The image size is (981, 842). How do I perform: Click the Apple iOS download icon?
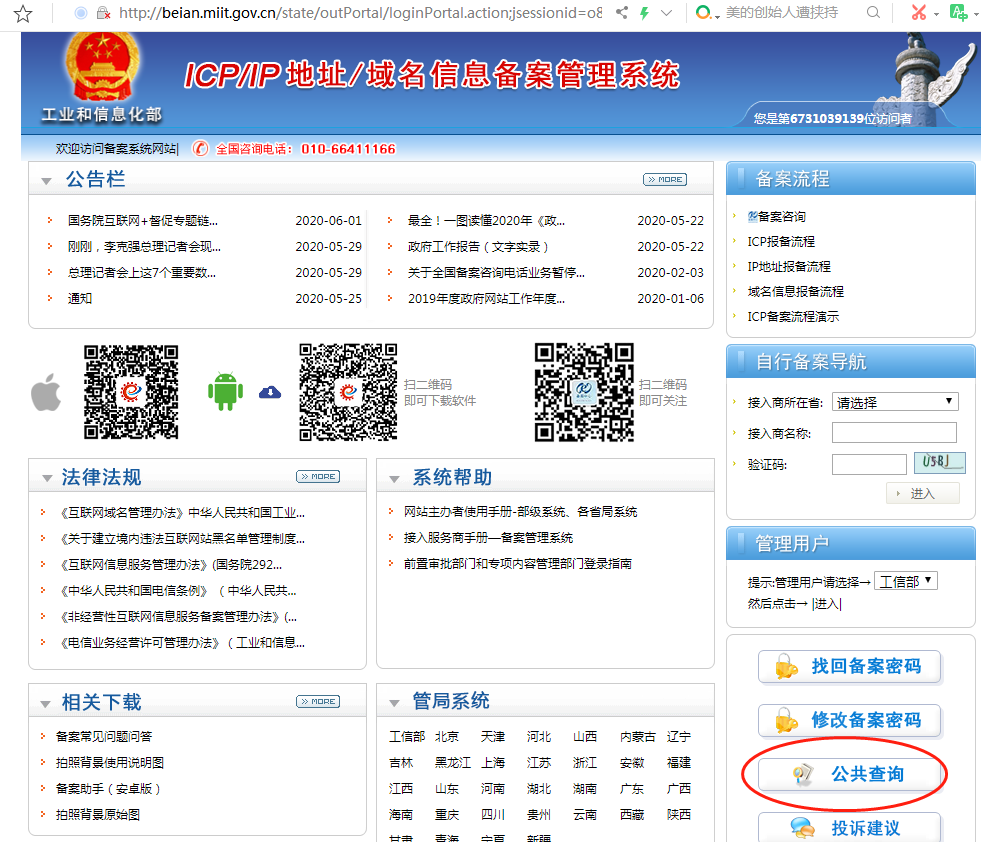[46, 392]
